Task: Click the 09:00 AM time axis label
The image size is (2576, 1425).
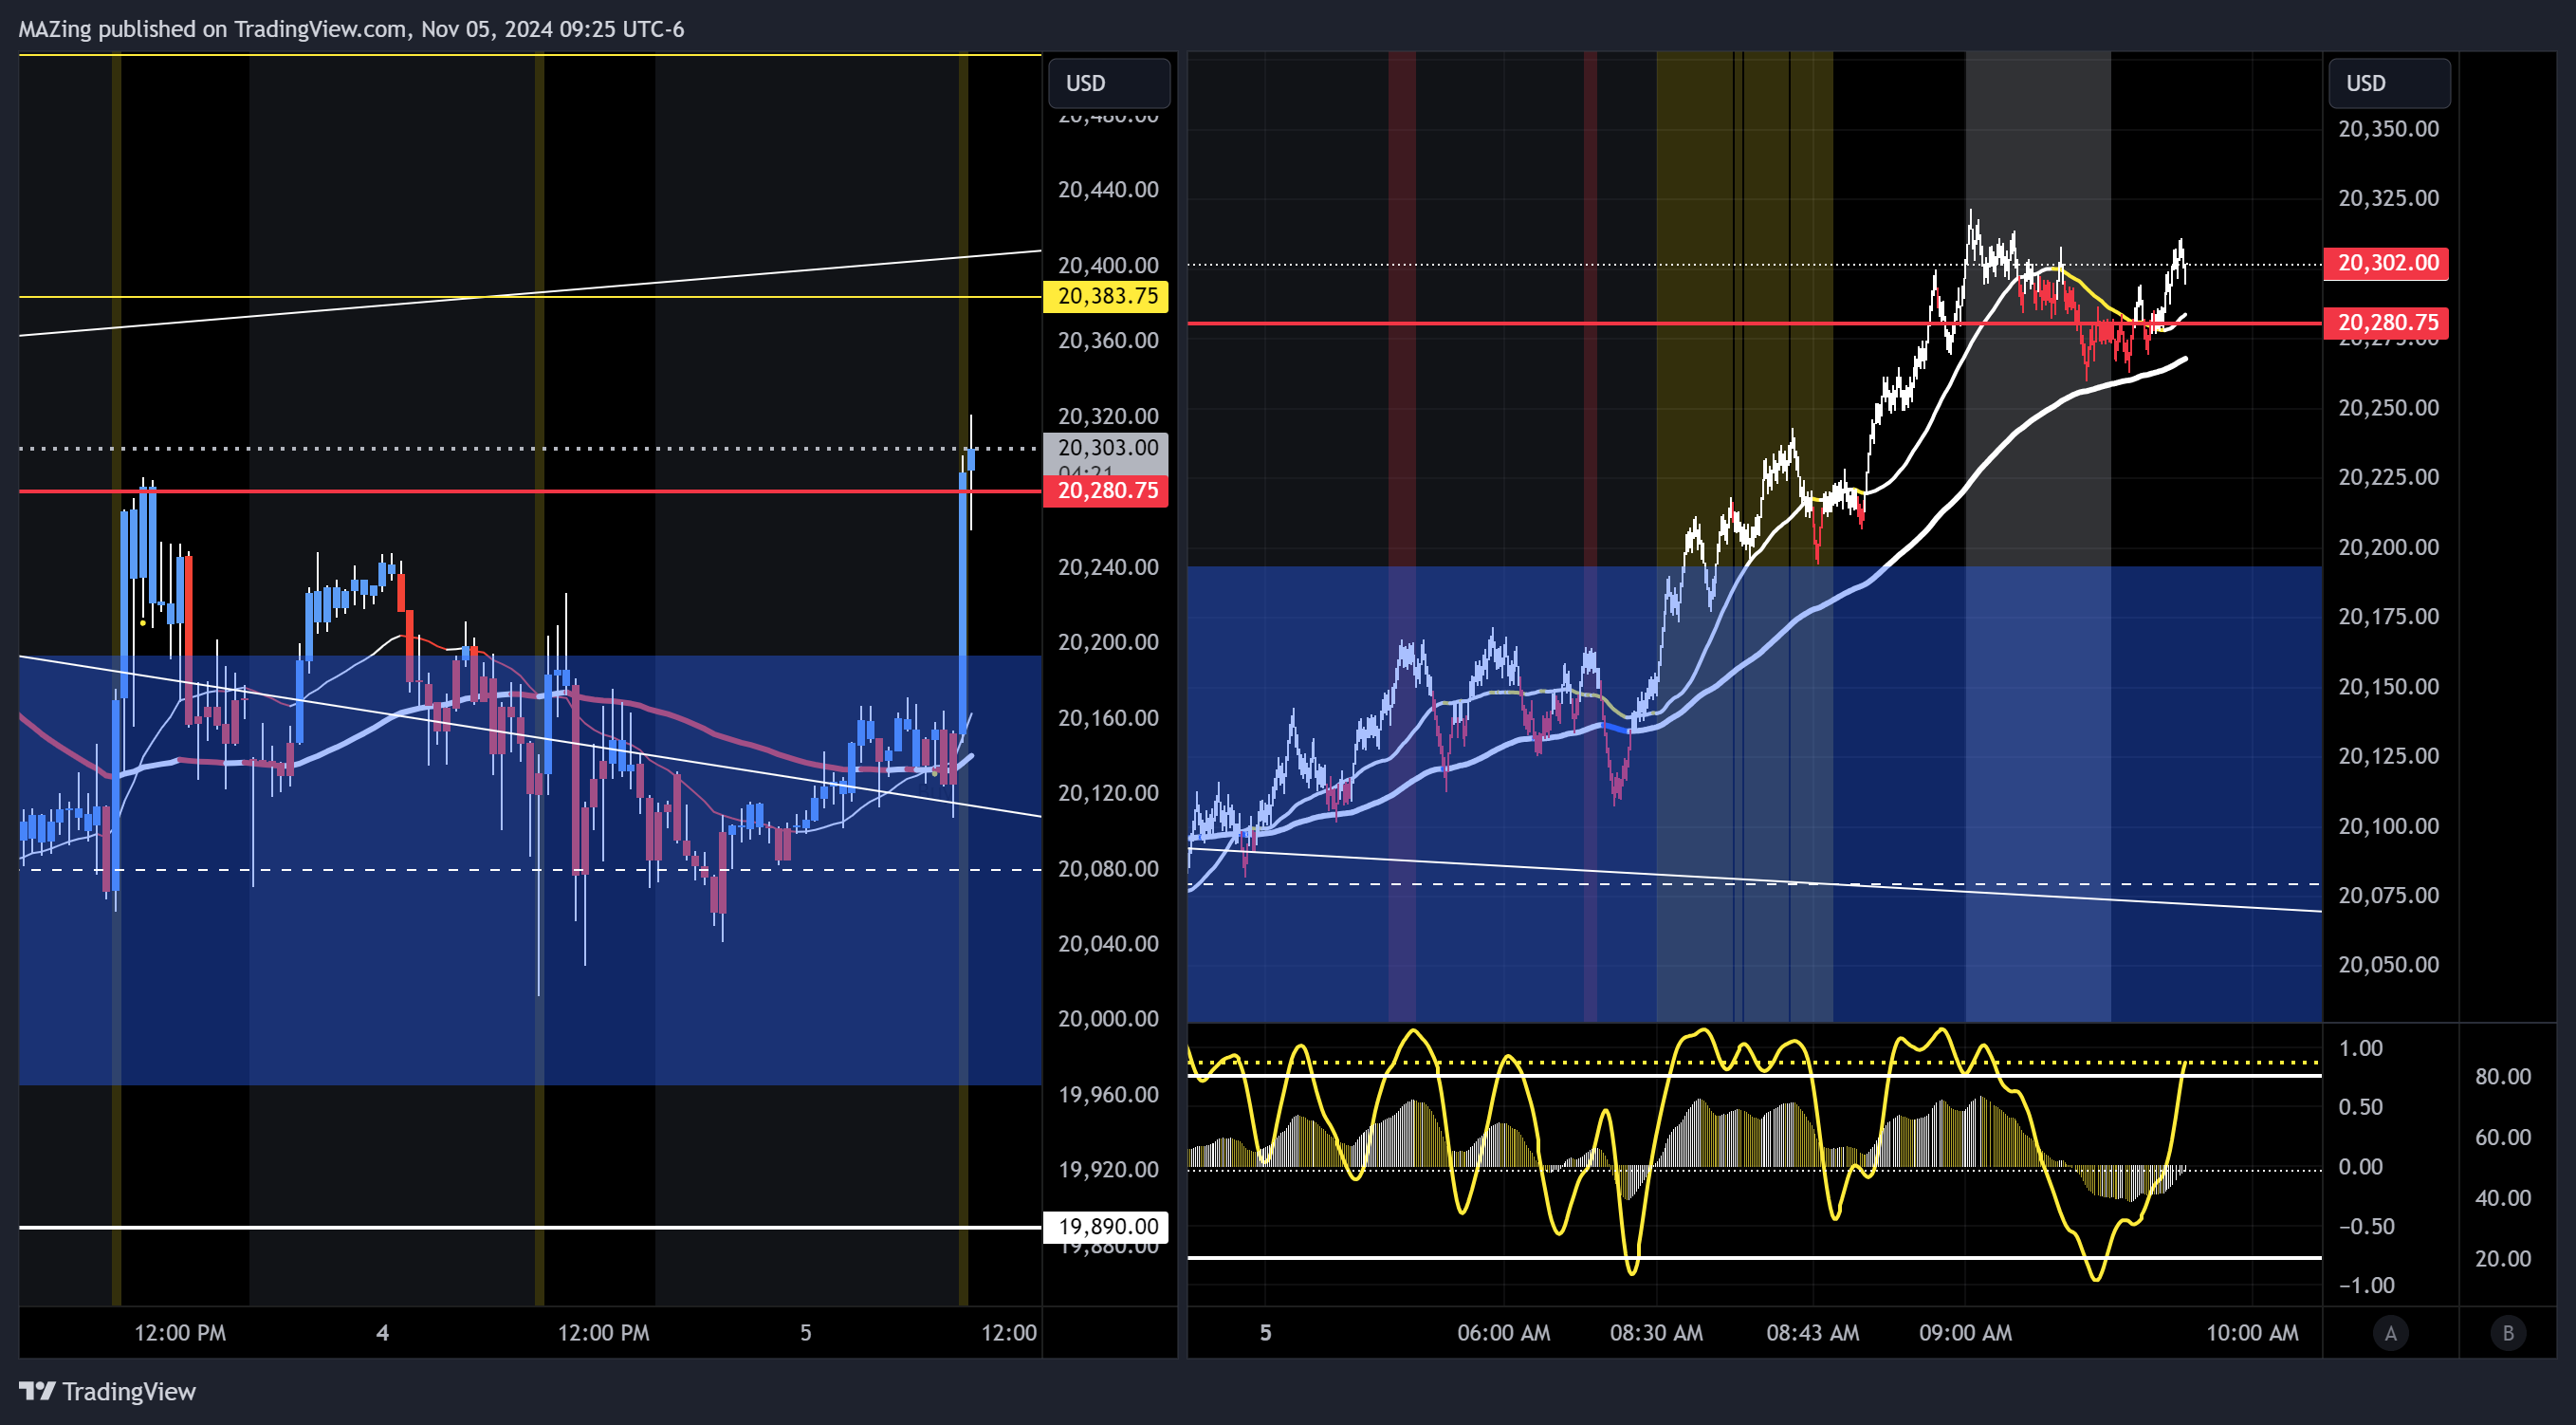Action: pyautogui.click(x=1965, y=1333)
